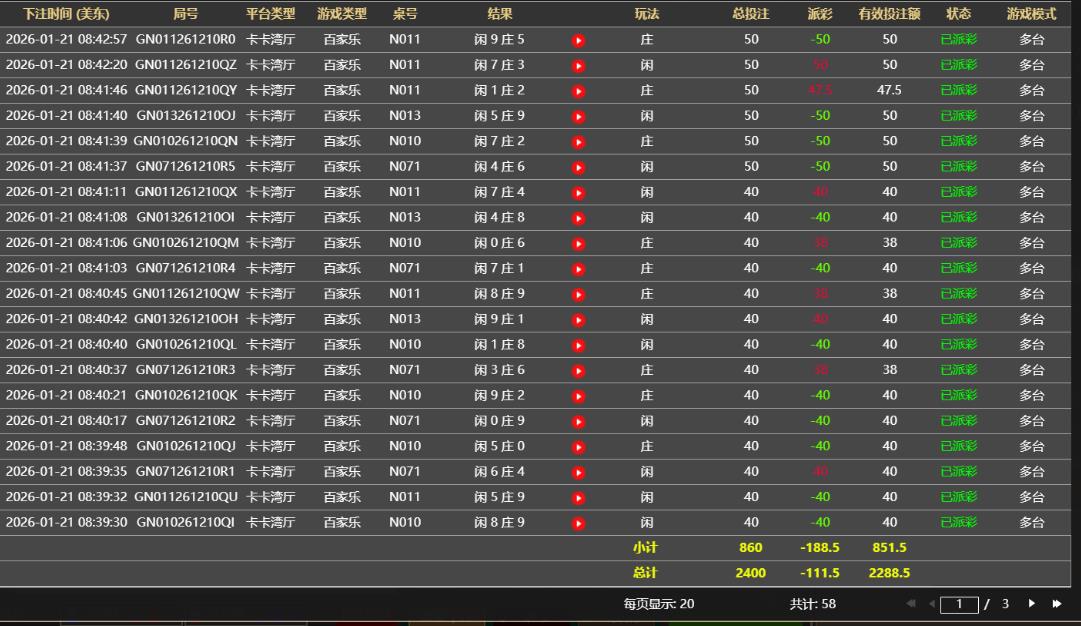Jump to last page of records

click(1056, 604)
